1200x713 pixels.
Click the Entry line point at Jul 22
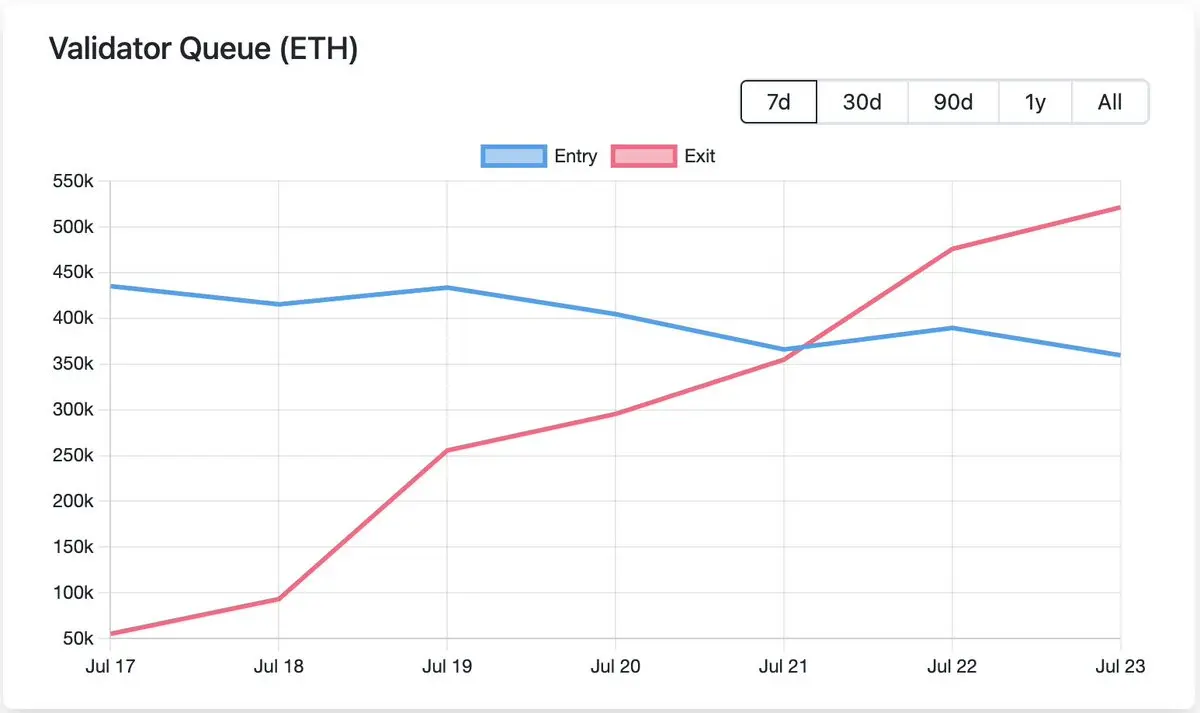pyautogui.click(x=951, y=328)
